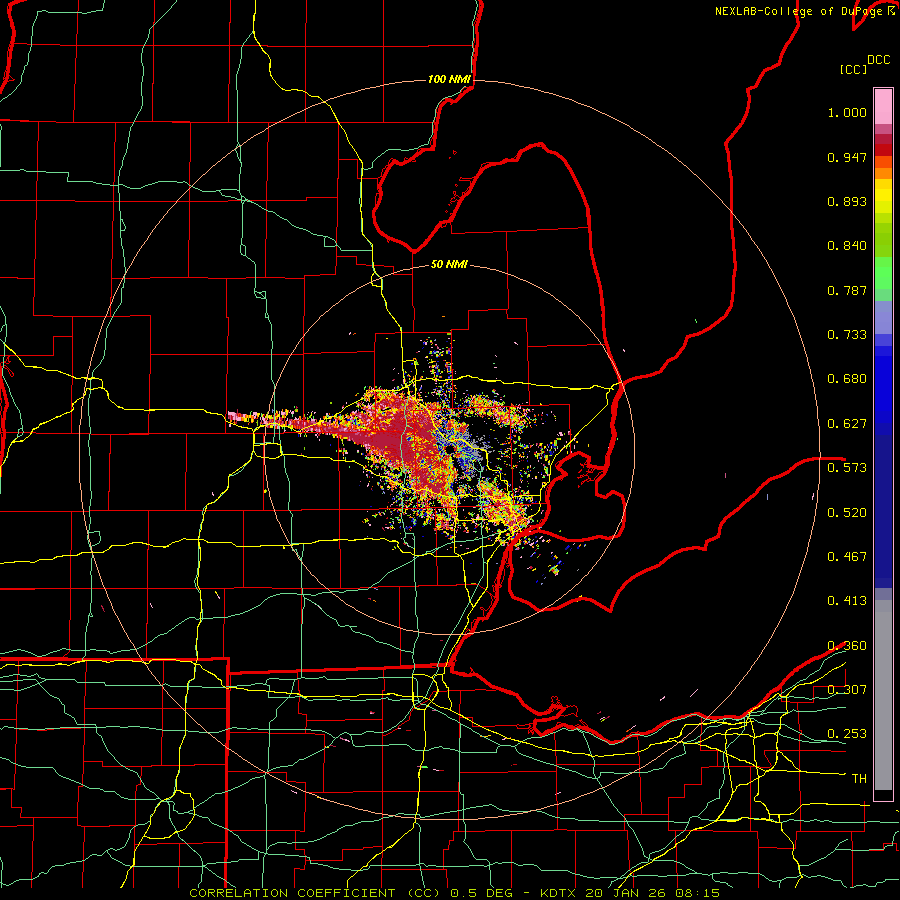900x900 pixels.
Task: Click the 0.467 color bar value
Action: 847,557
